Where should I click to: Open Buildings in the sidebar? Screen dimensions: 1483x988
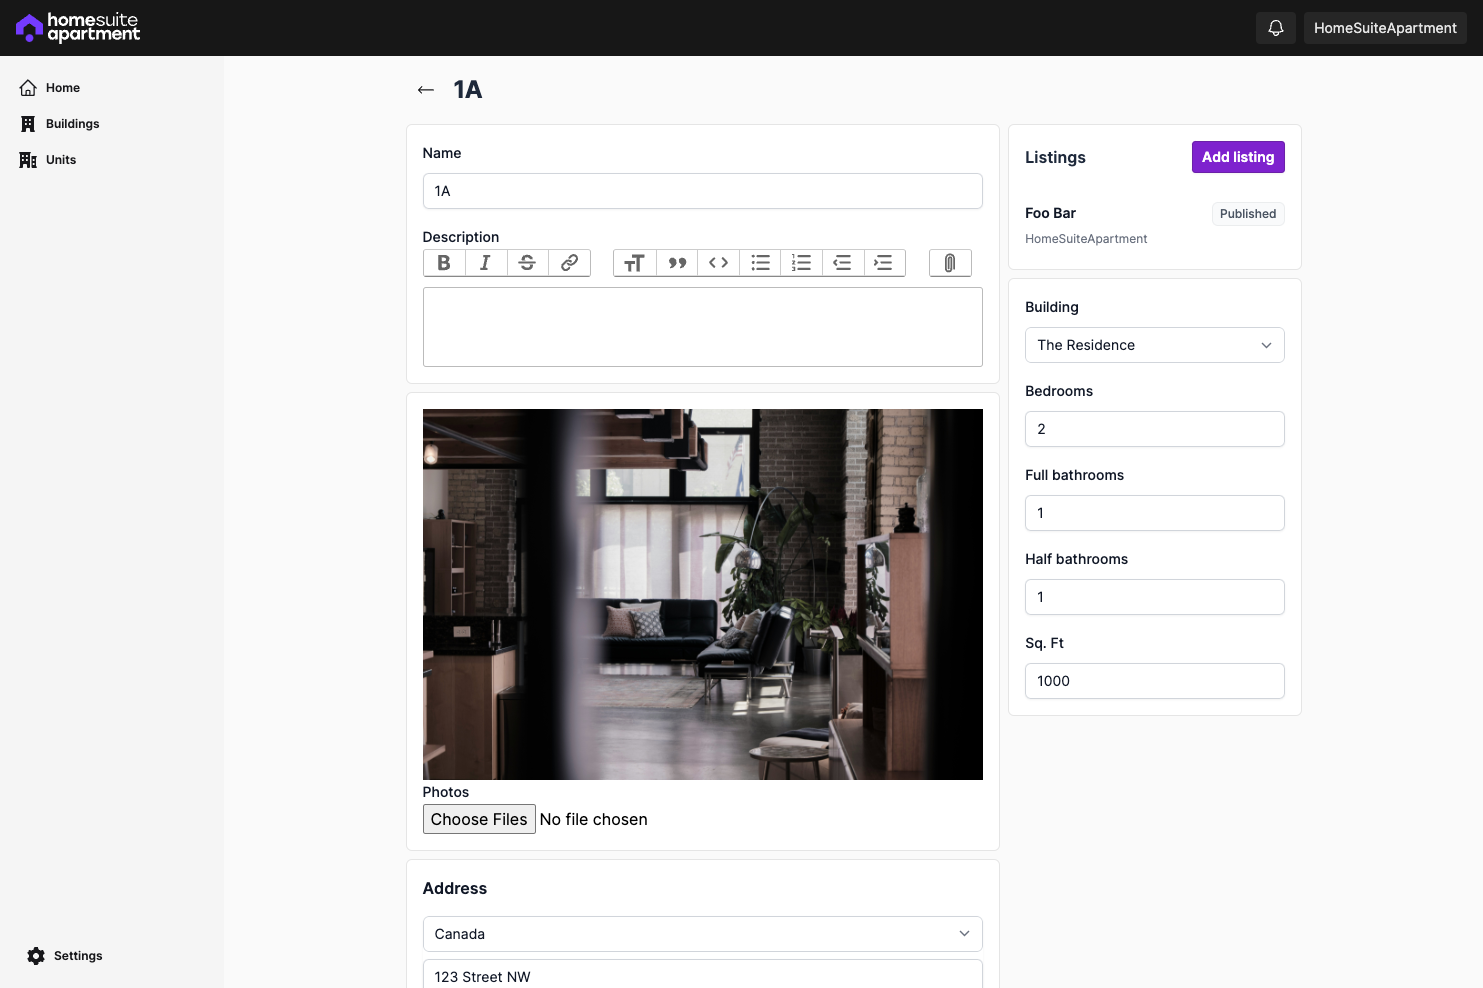point(60,124)
